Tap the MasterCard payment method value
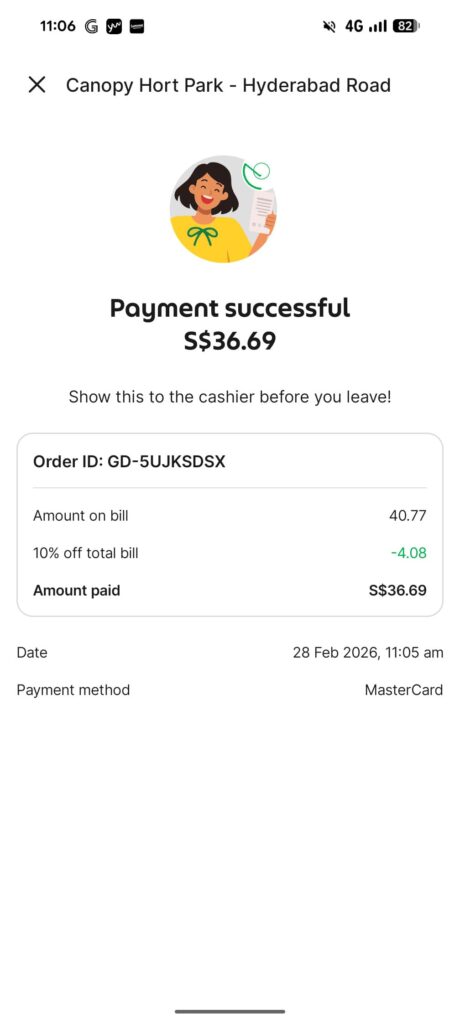This screenshot has height=1024, width=460. coord(404,690)
